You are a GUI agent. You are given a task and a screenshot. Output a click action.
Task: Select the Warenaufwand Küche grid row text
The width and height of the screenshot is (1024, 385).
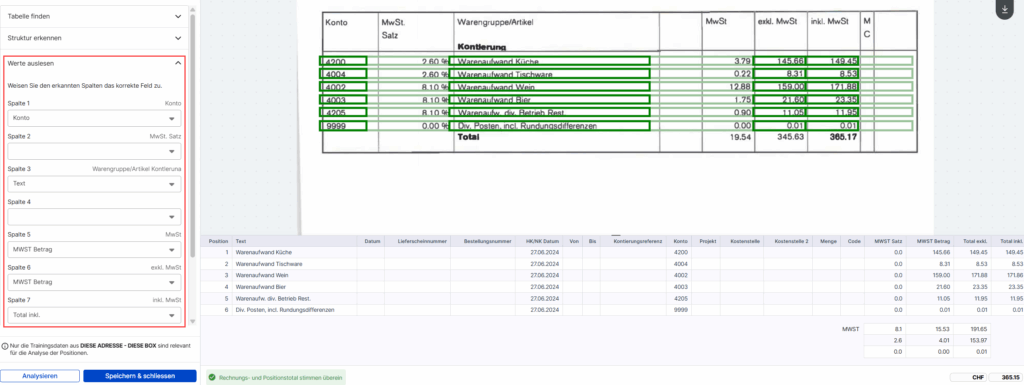263,252
